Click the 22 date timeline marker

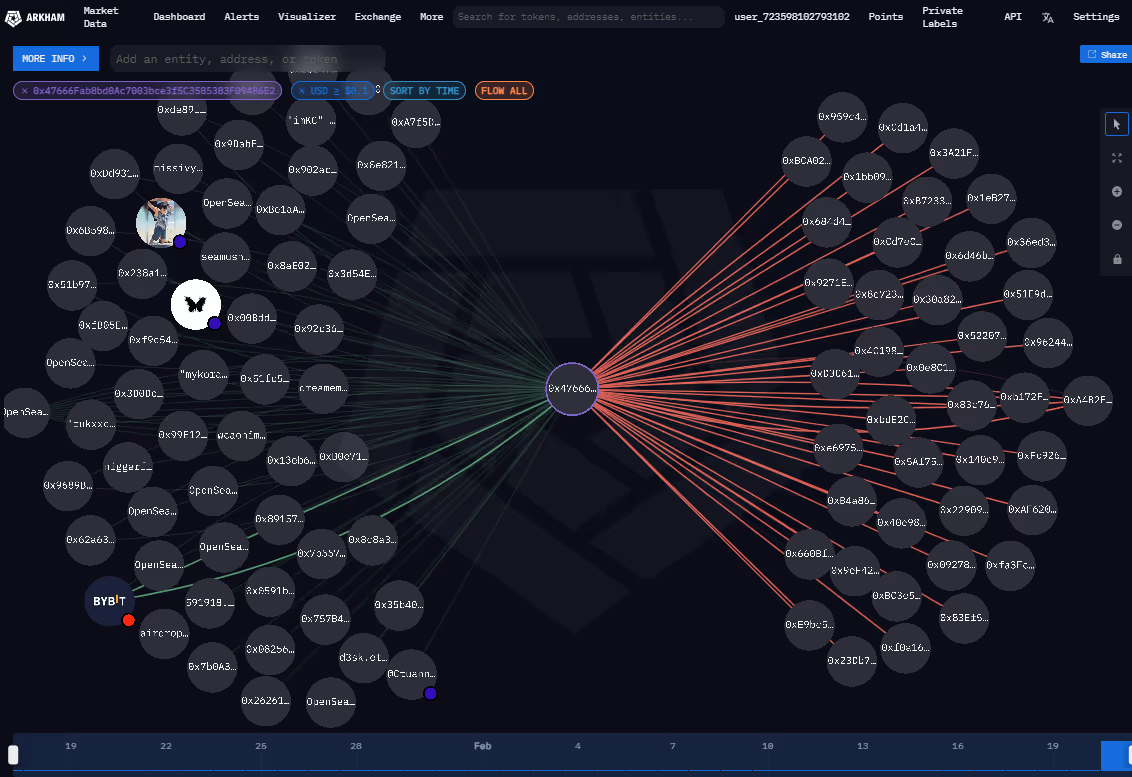(166, 746)
